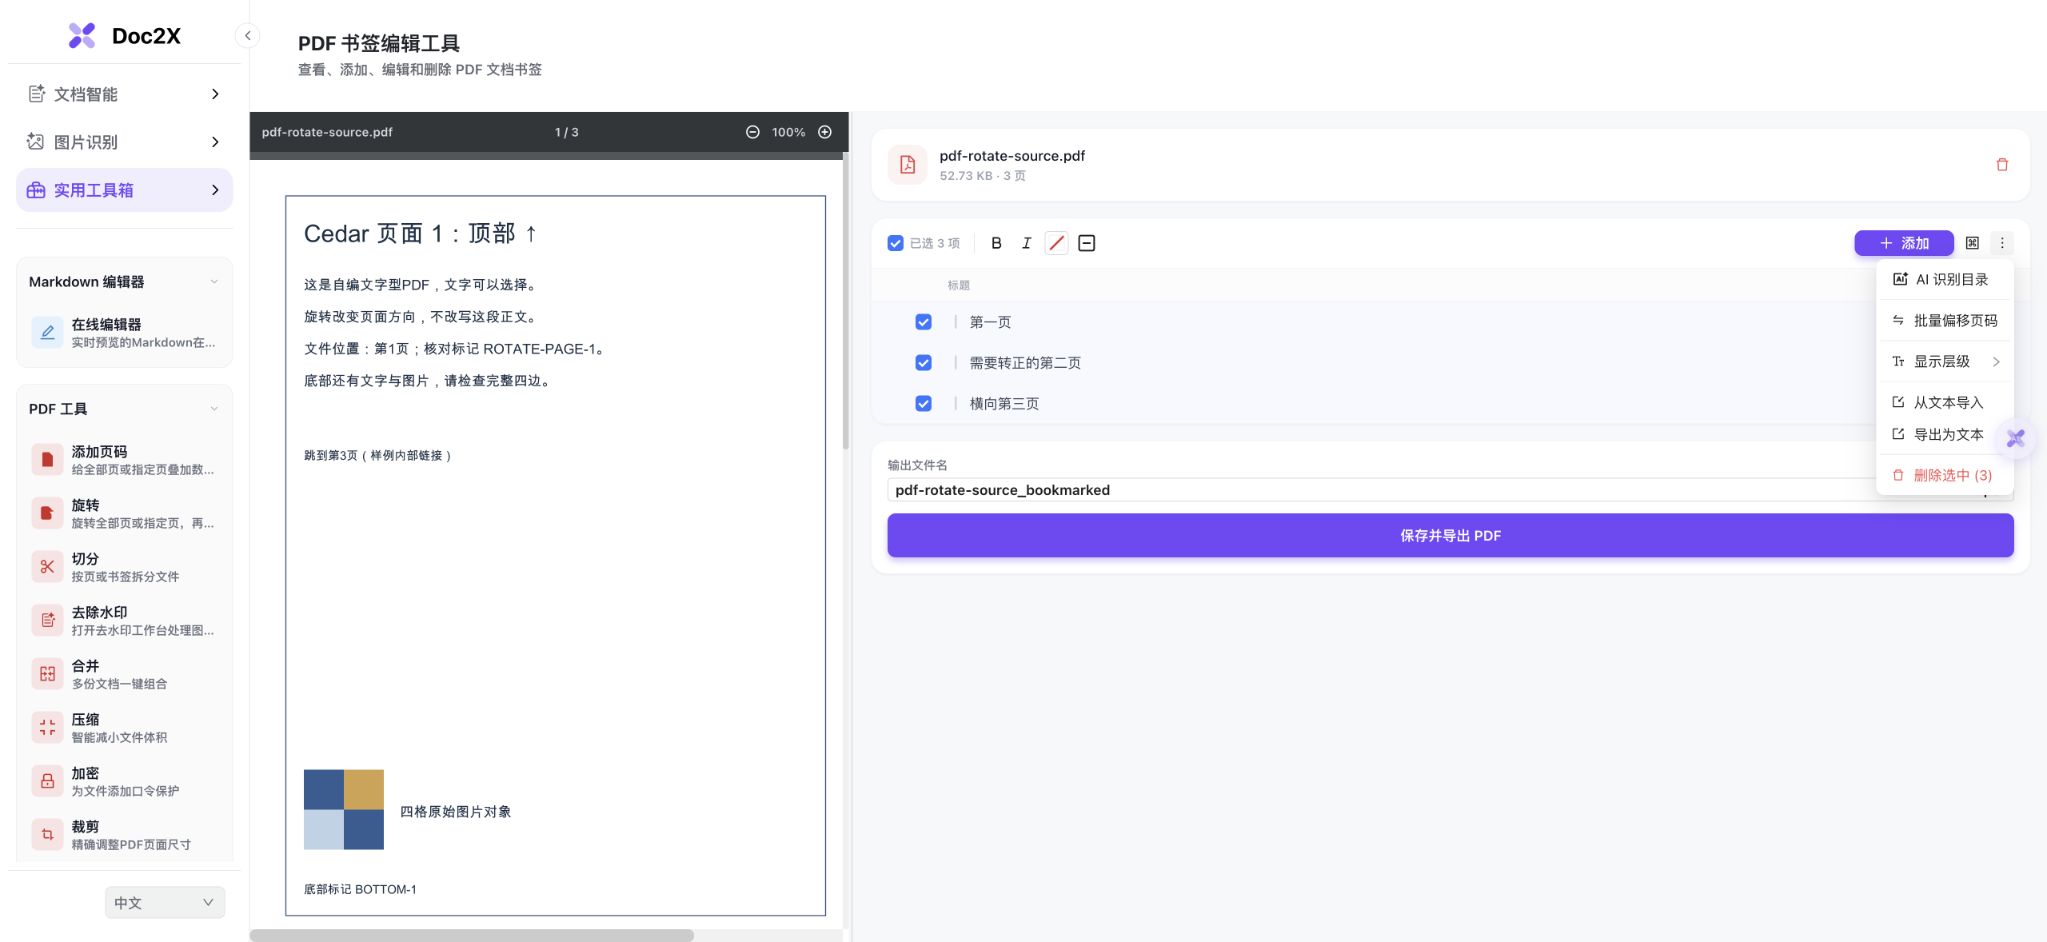The image size is (2047, 942).
Task: Open the Compress PDF tool
Action: (124, 728)
